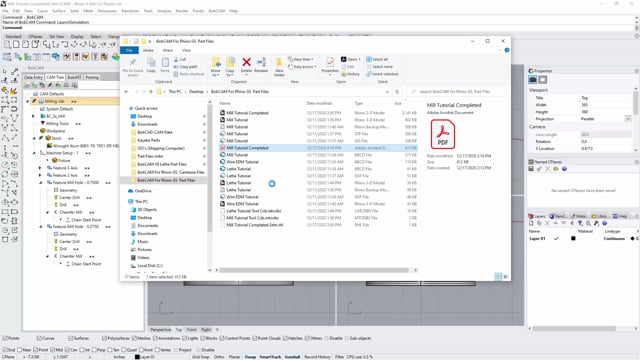Click the Copy icon in Clipboard group
Image resolution: width=640 pixels, height=360 pixels.
pyautogui.click(x=151, y=62)
